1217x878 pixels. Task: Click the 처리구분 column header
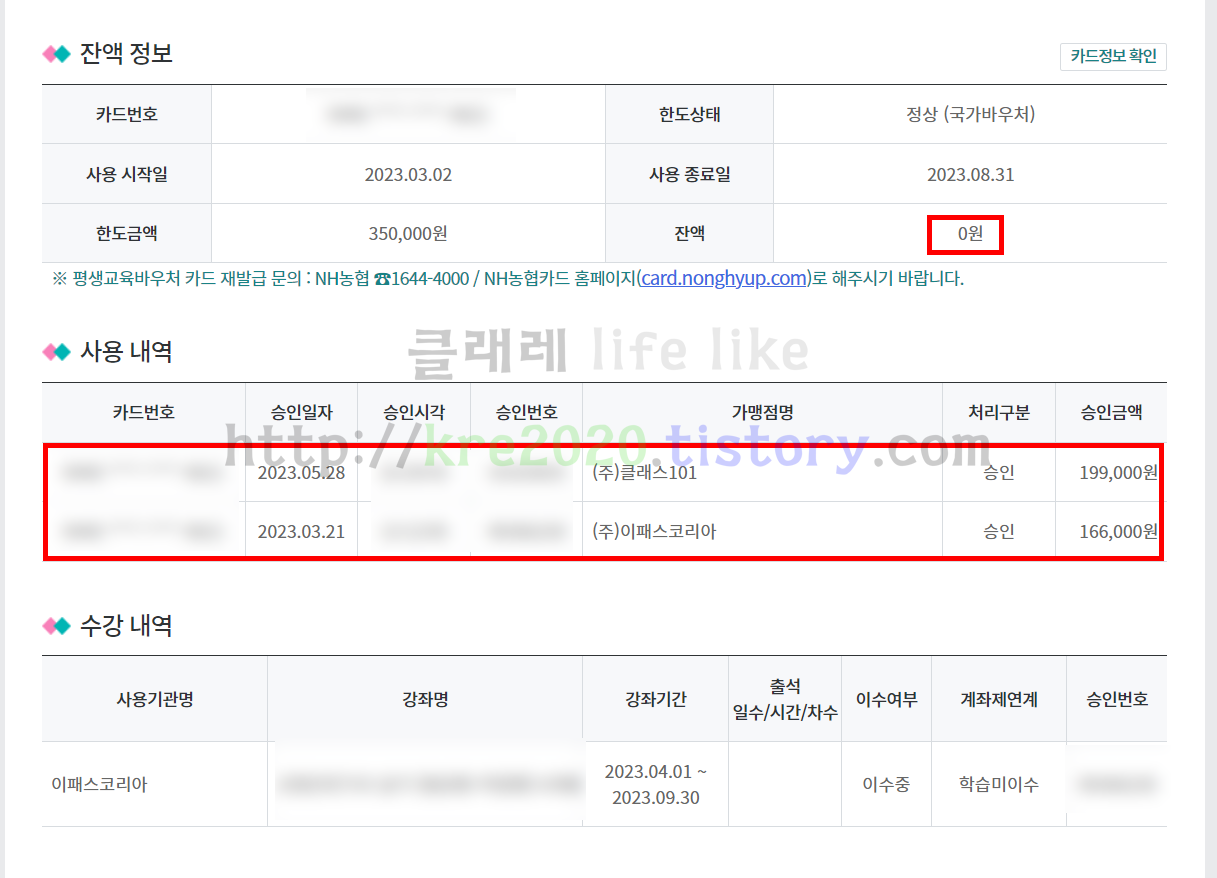999,412
